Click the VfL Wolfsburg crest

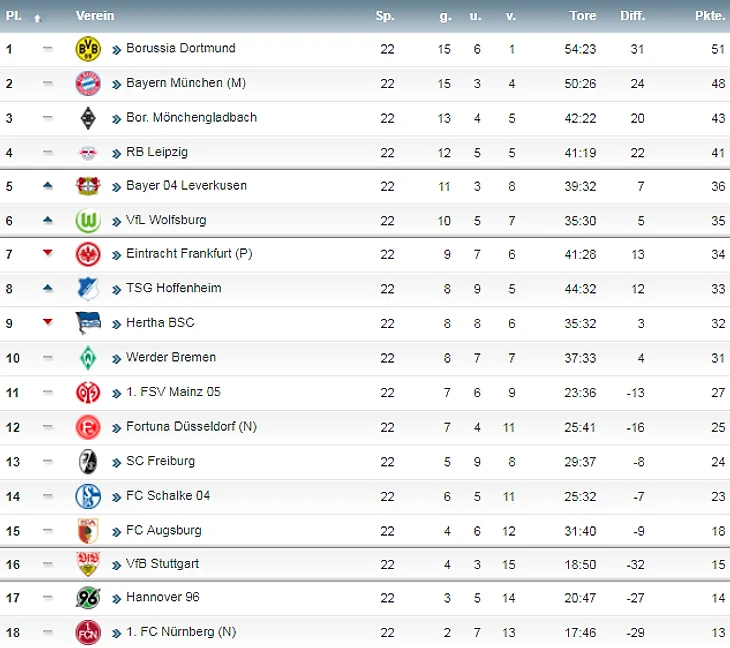[x=88, y=220]
